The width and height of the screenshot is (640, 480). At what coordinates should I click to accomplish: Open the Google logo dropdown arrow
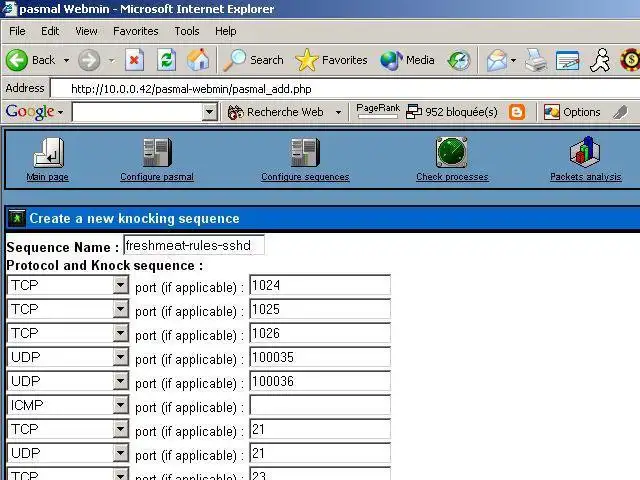[60, 112]
